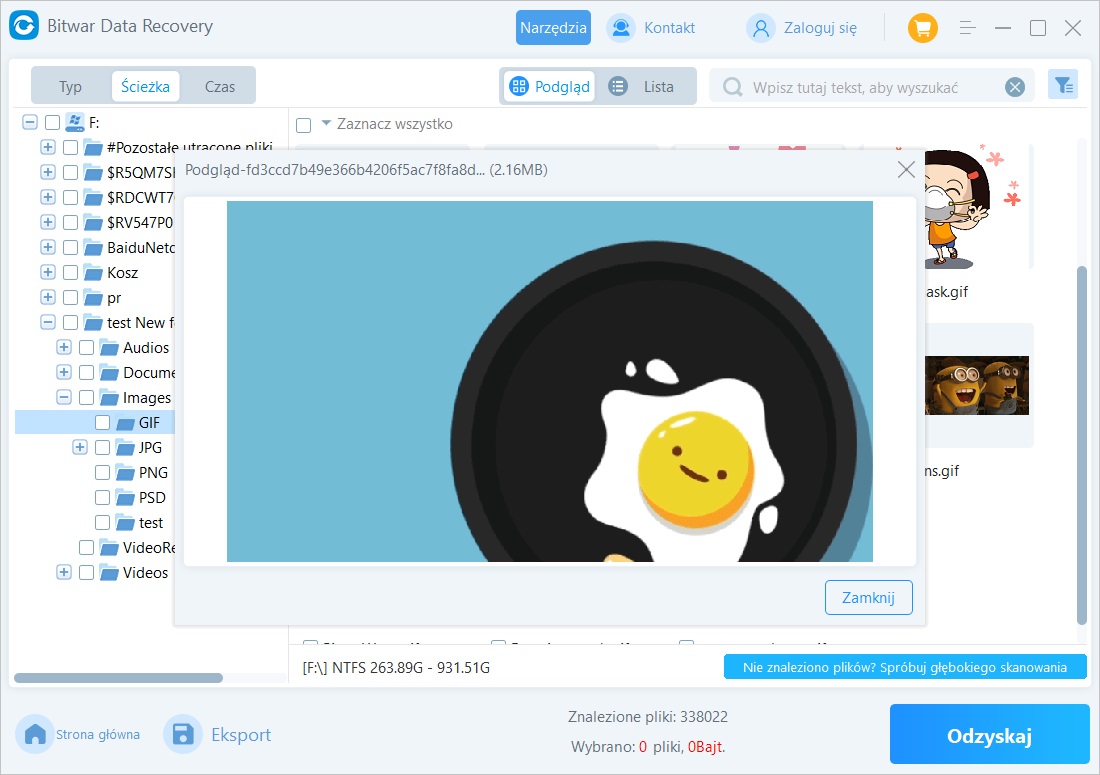Check the Kosz folder checkbox
Viewport: 1100px width, 775px height.
70,272
